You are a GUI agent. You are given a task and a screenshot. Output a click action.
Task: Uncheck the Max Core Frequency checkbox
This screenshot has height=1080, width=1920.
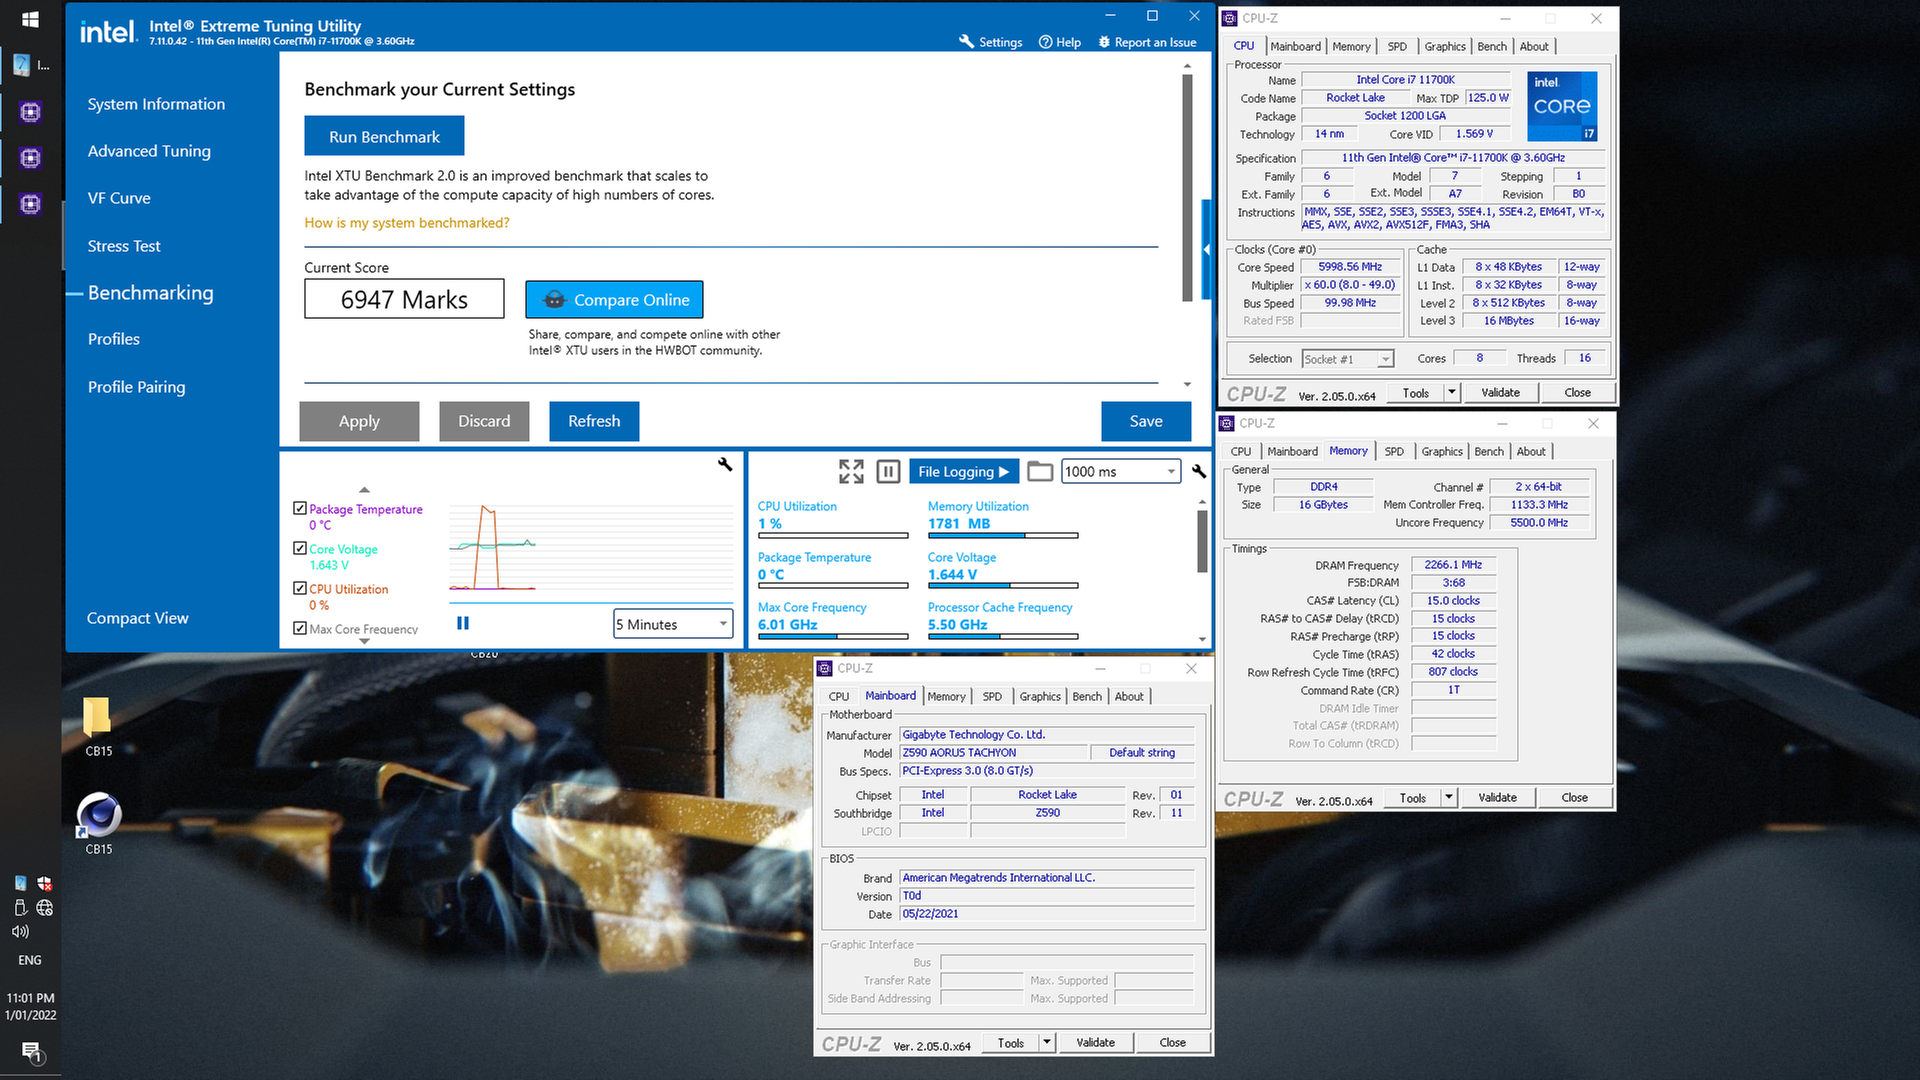tap(300, 628)
